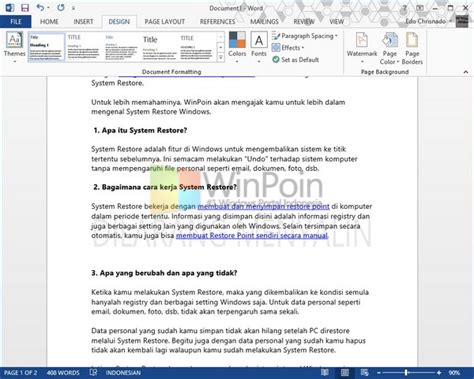The width and height of the screenshot is (474, 379).
Task: Open the Themes gallery
Action: (x=14, y=48)
